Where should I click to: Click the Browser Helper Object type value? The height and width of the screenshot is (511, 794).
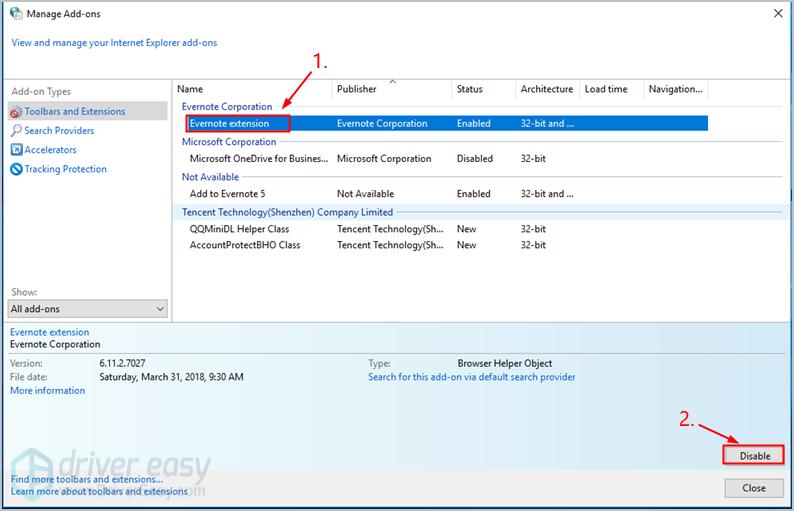click(504, 363)
